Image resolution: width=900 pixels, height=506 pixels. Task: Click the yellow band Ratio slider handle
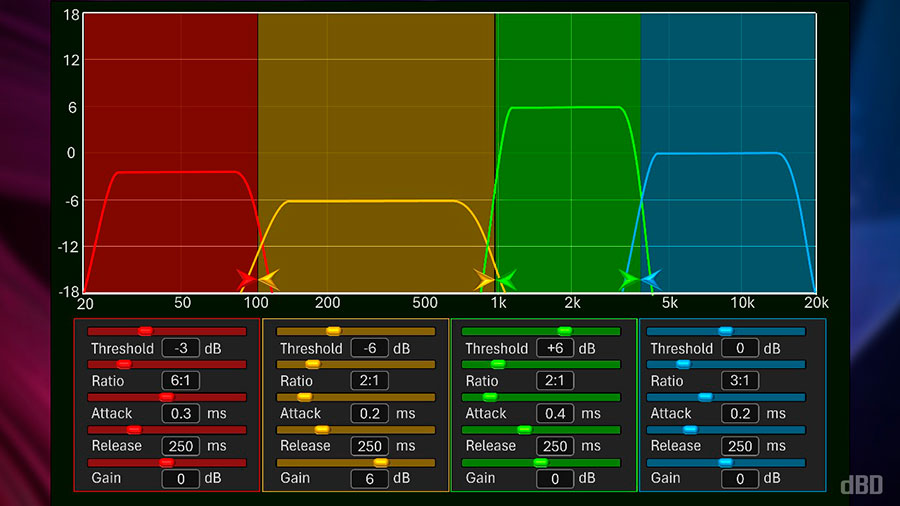coord(312,364)
